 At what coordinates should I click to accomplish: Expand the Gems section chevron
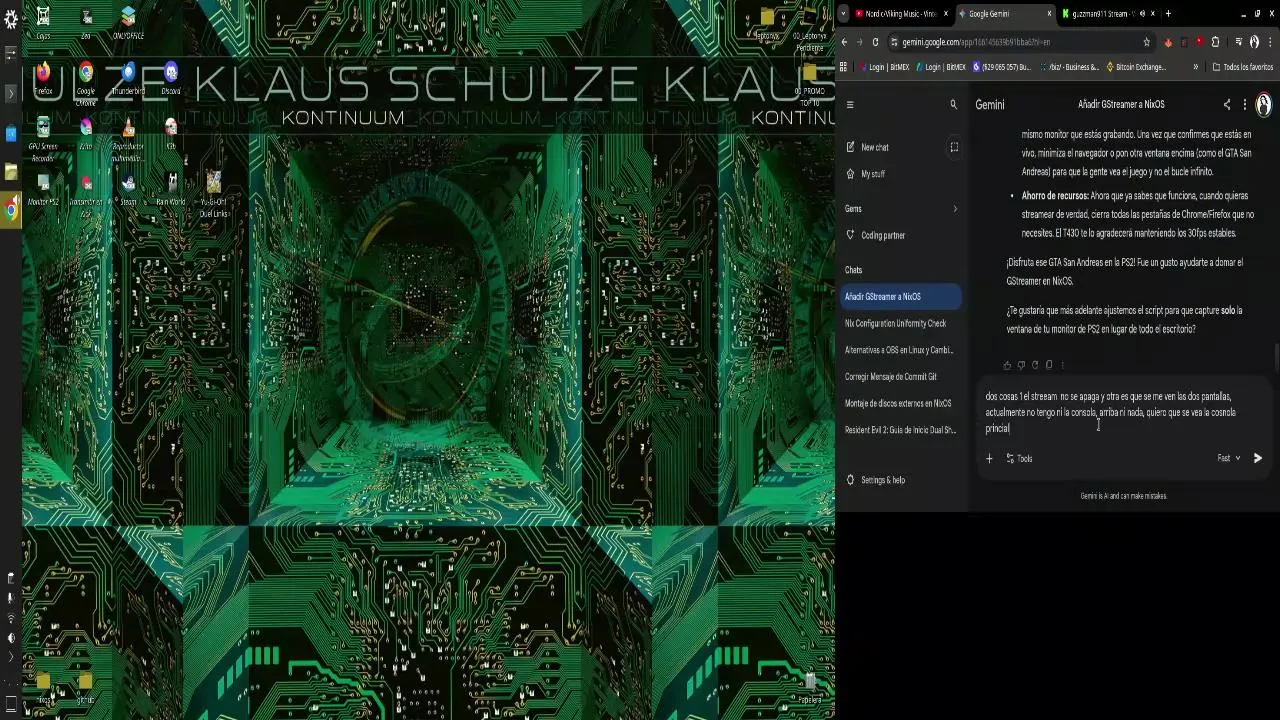pos(954,209)
